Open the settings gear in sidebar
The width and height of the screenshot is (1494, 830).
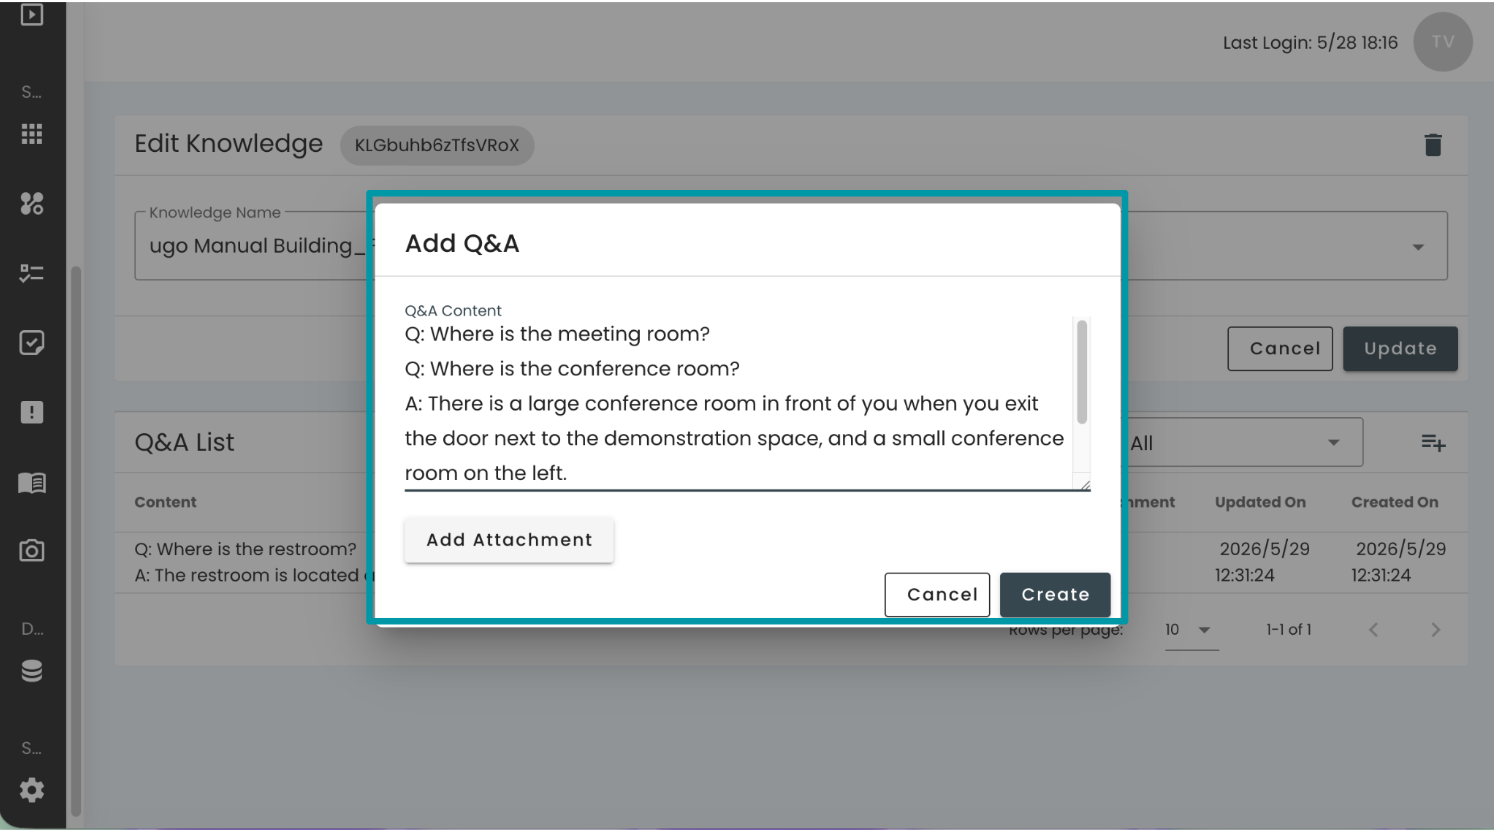32,790
